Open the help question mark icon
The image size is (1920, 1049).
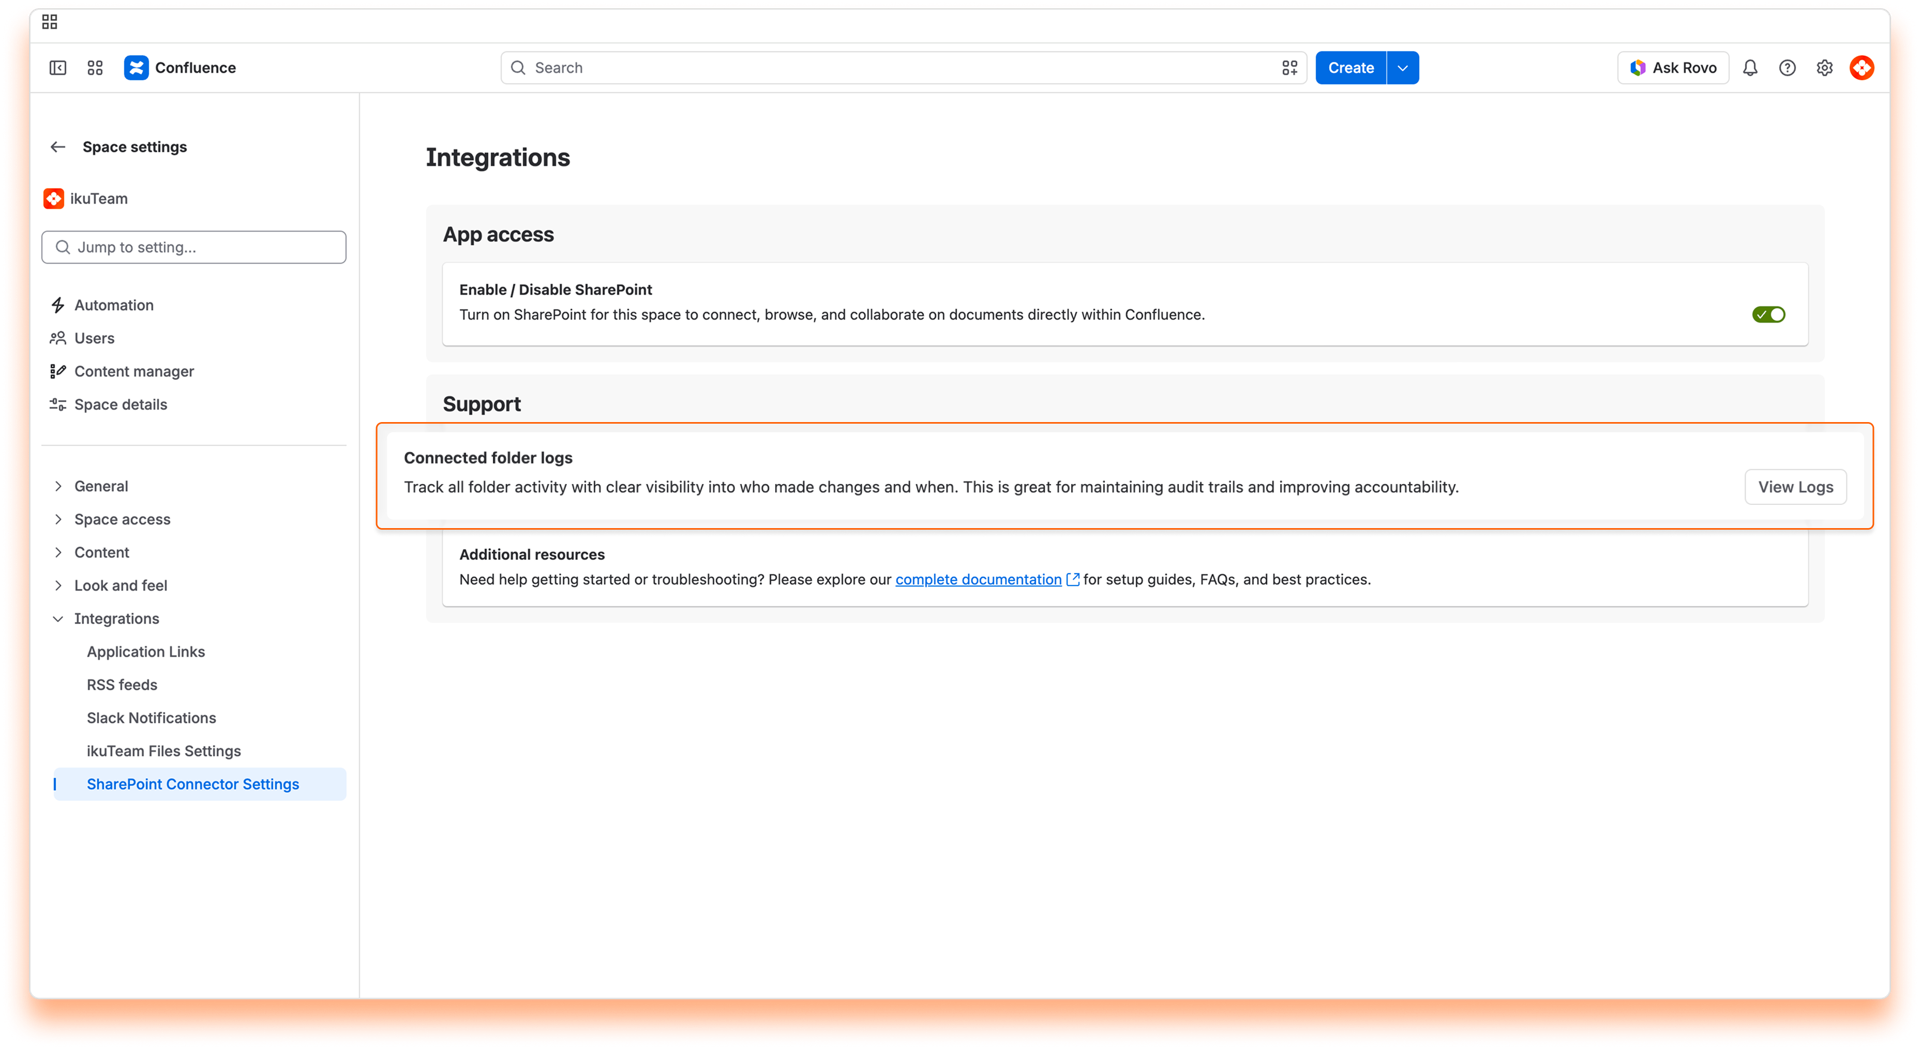click(1787, 68)
